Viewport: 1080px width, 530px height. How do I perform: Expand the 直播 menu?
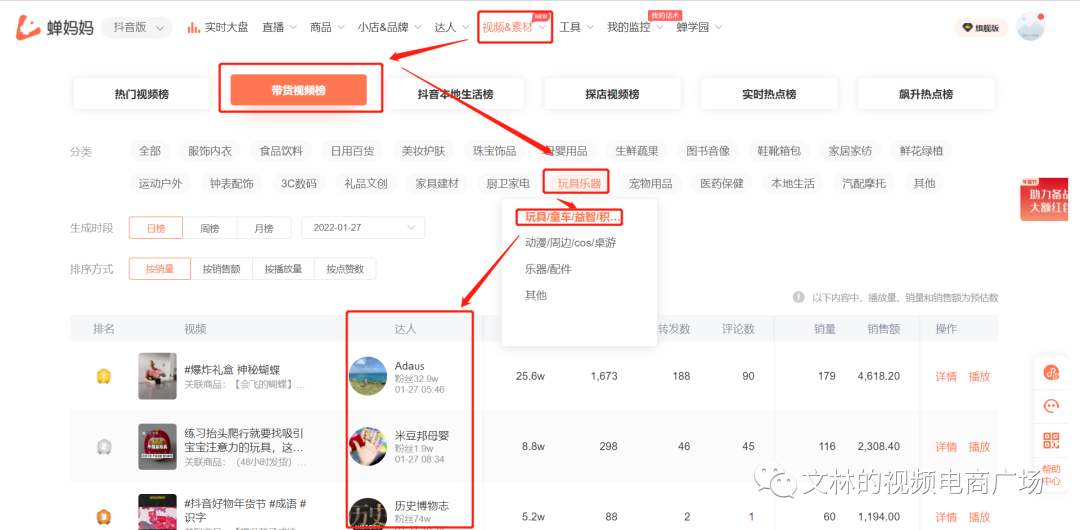coord(279,28)
